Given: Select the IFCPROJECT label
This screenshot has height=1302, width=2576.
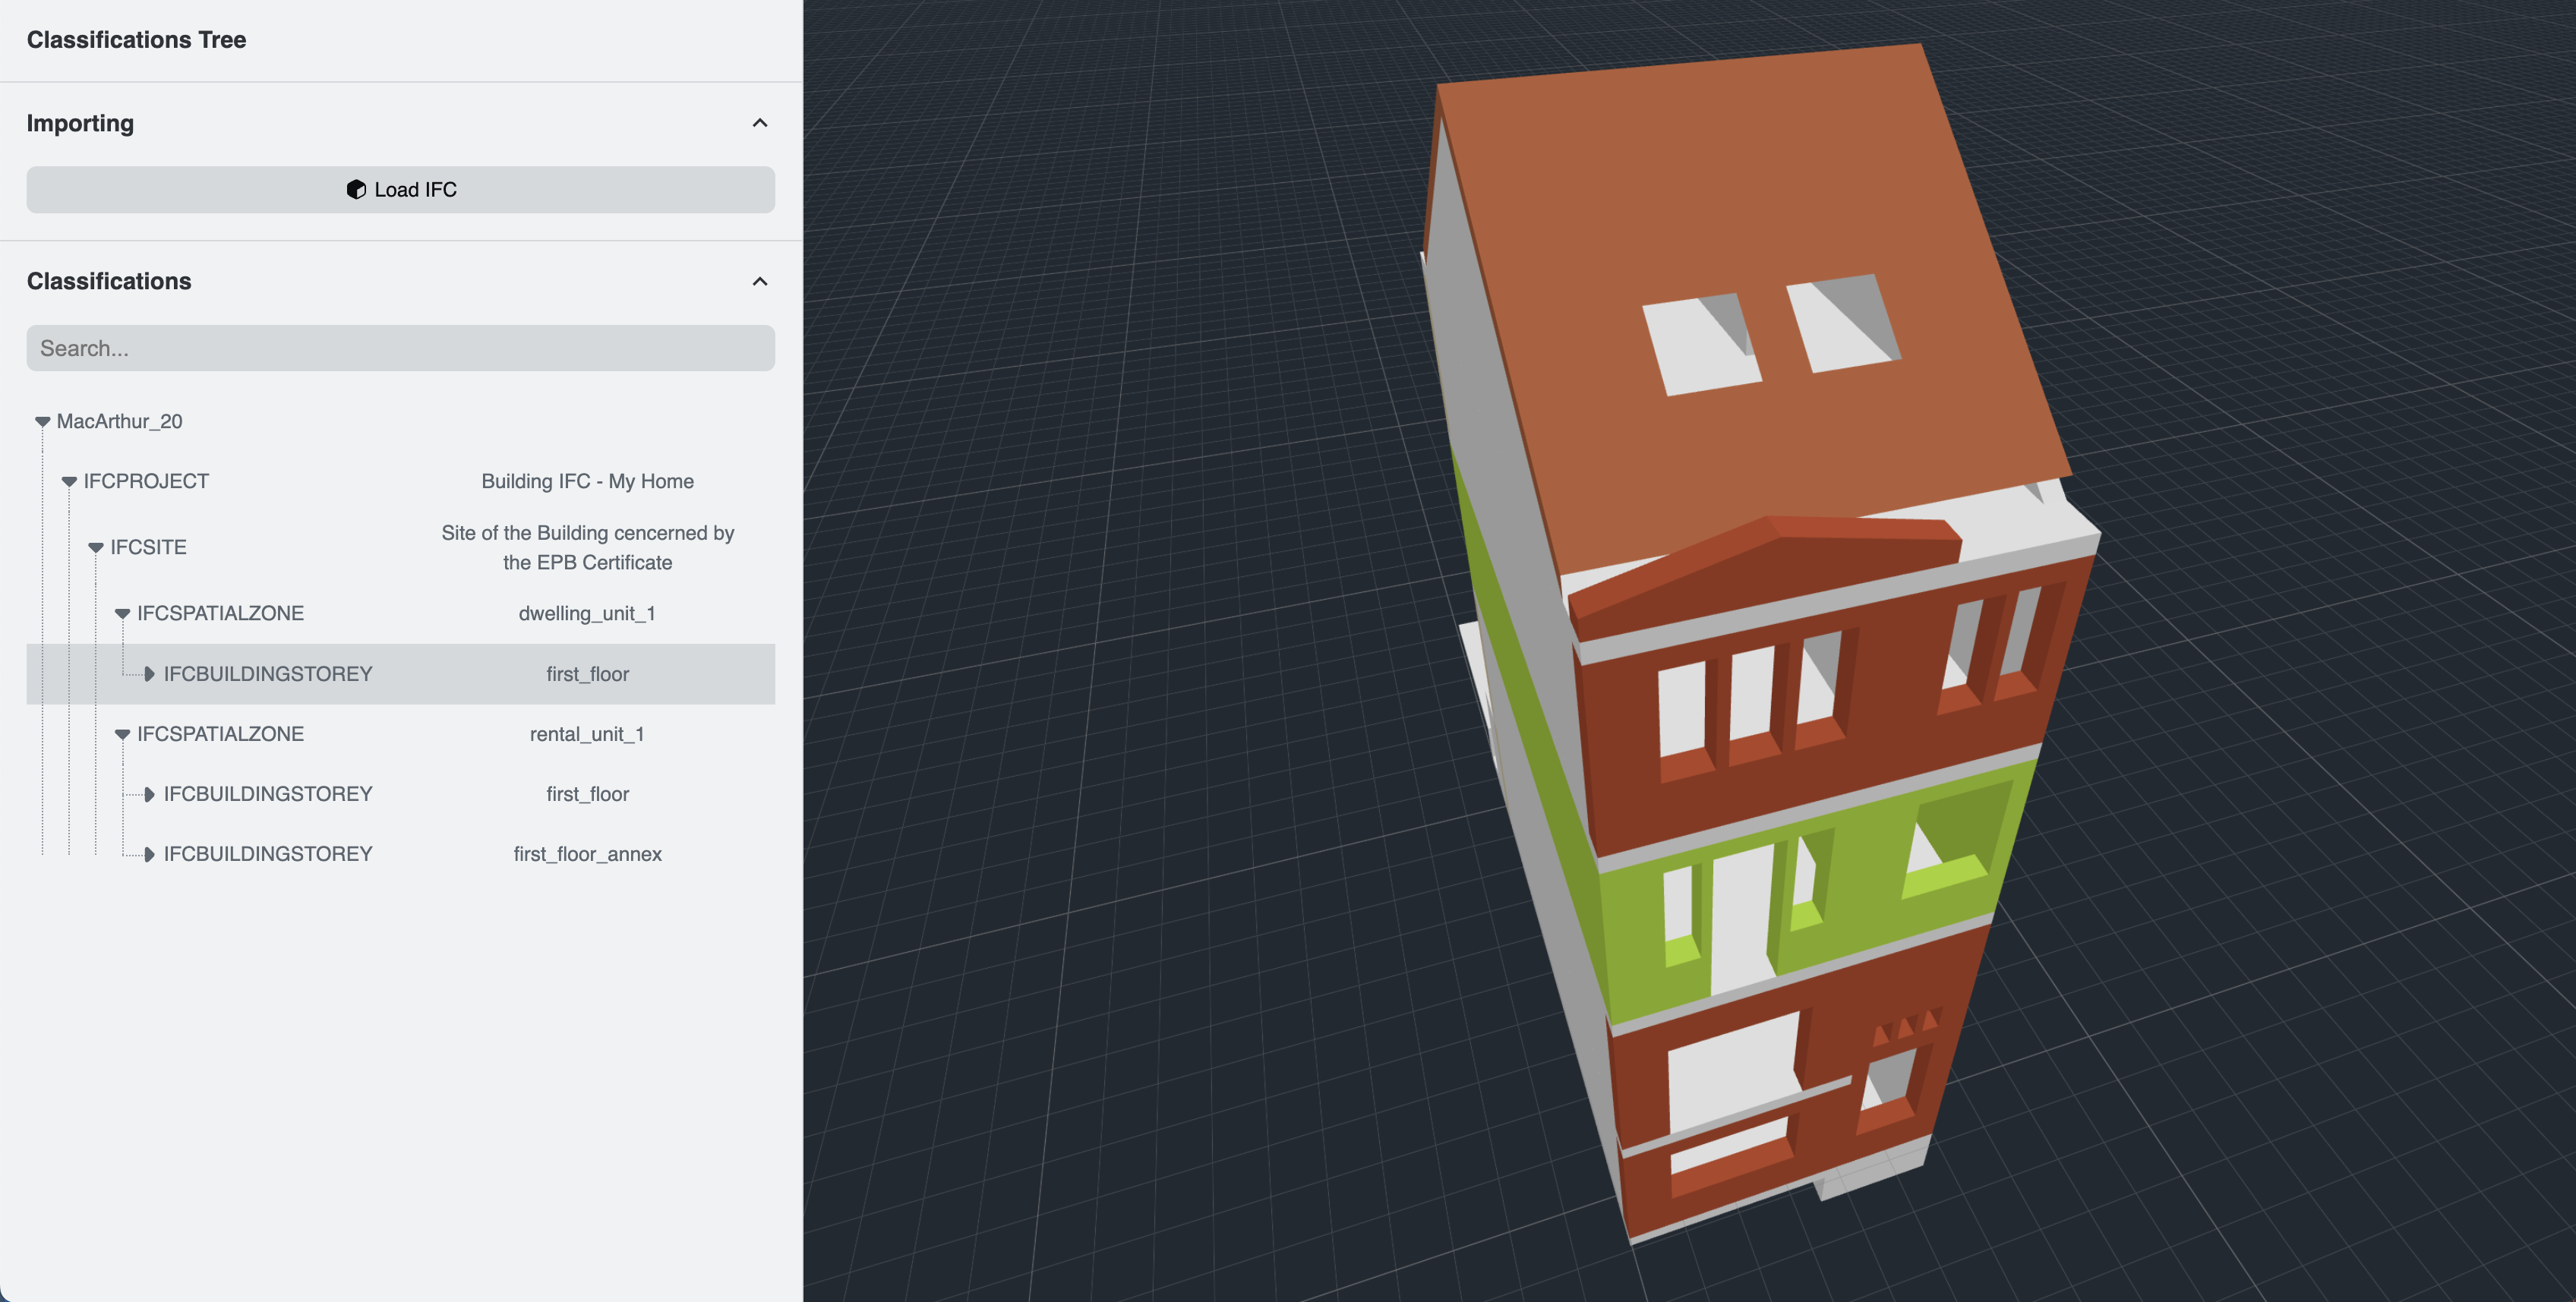Looking at the screenshot, I should [x=146, y=481].
